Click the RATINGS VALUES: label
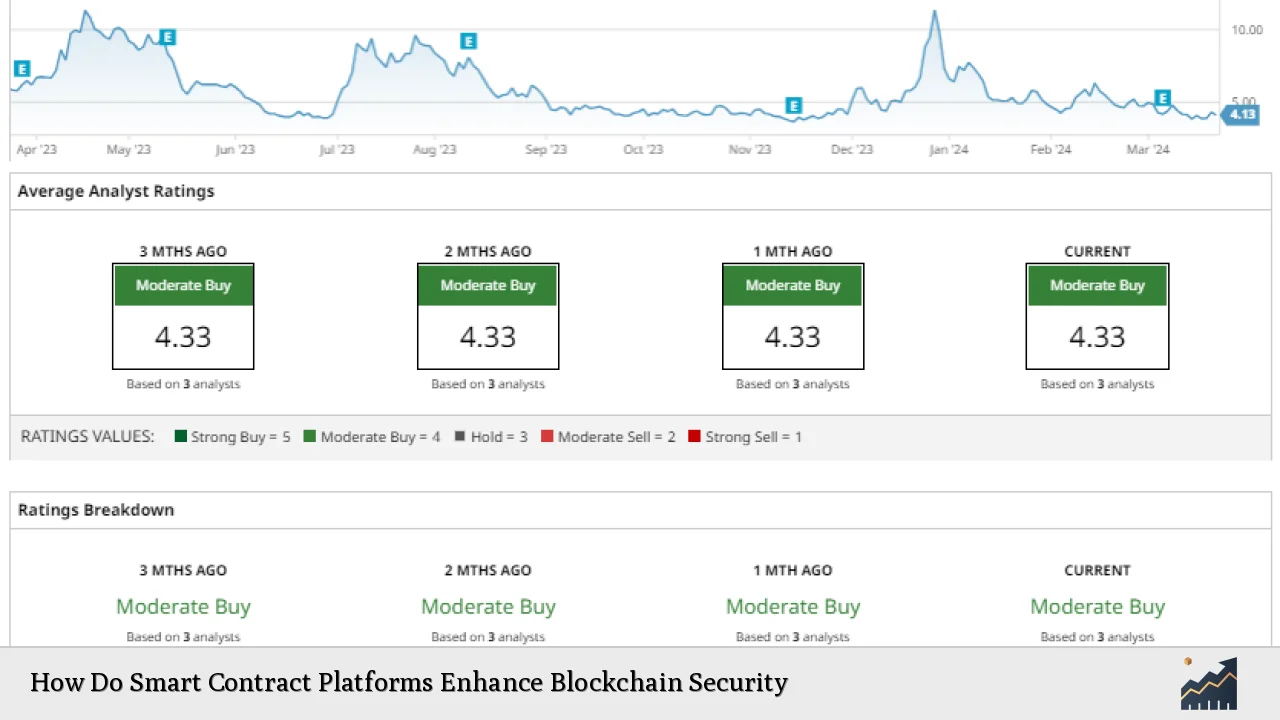This screenshot has width=1280, height=720. (88, 437)
